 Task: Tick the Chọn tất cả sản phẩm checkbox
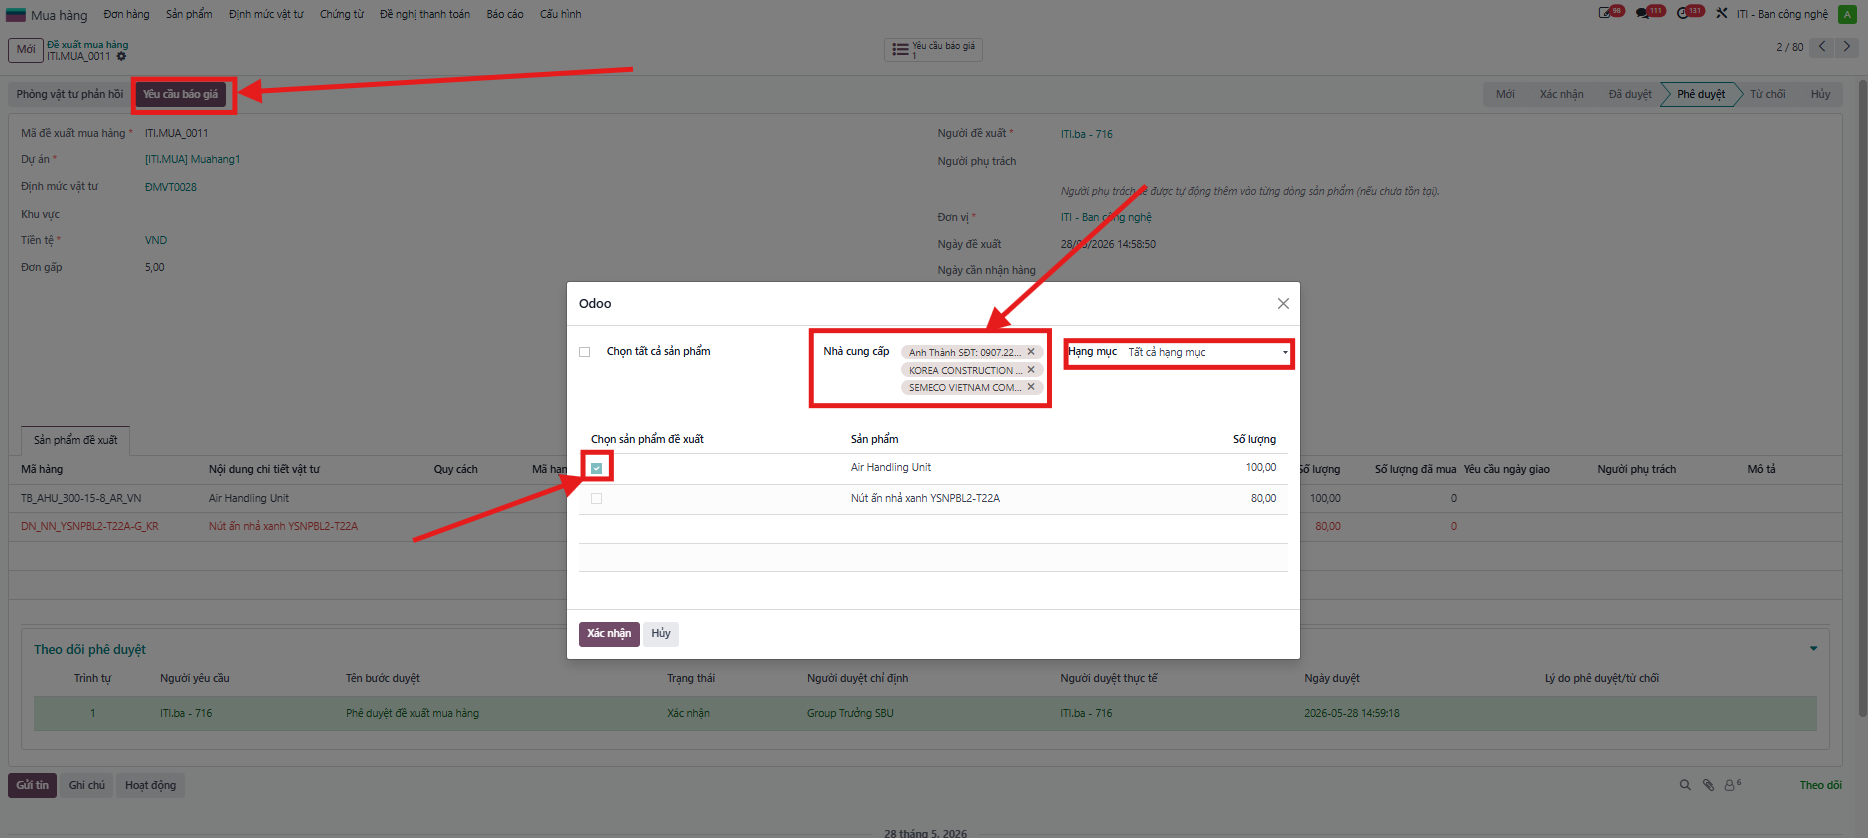[x=585, y=352]
